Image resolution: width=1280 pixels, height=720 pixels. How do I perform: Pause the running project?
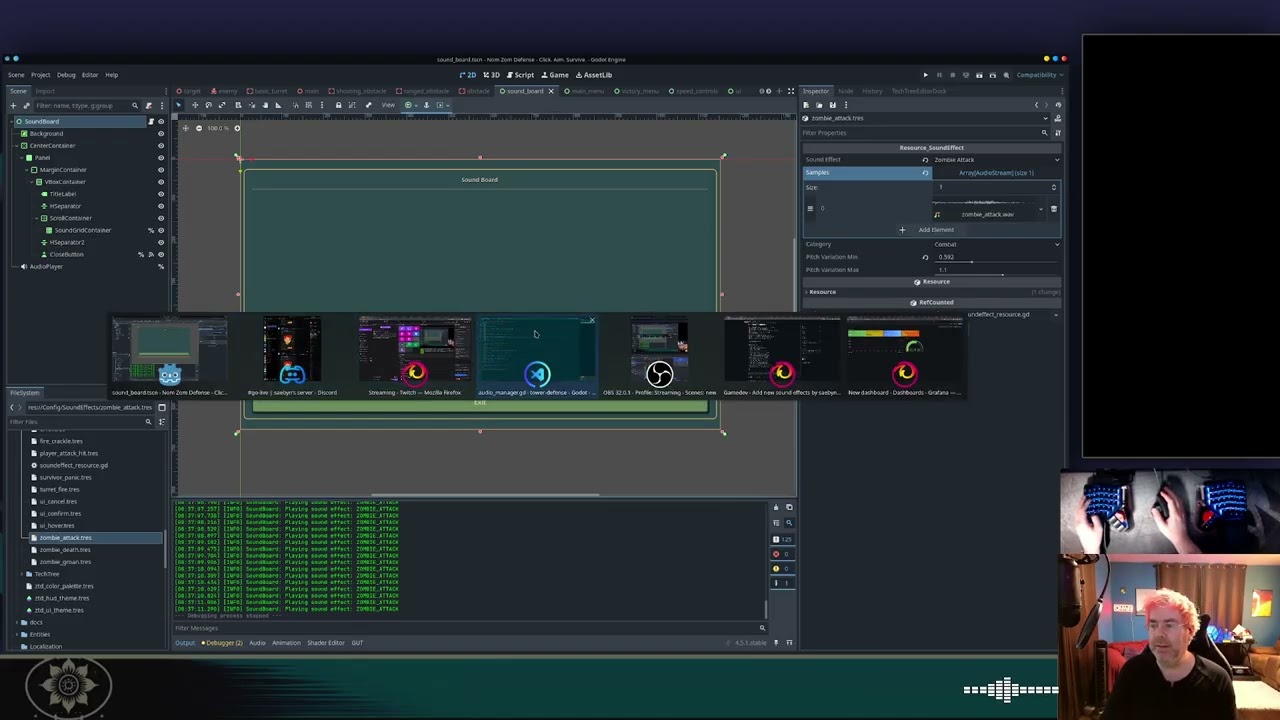pyautogui.click(x=939, y=75)
